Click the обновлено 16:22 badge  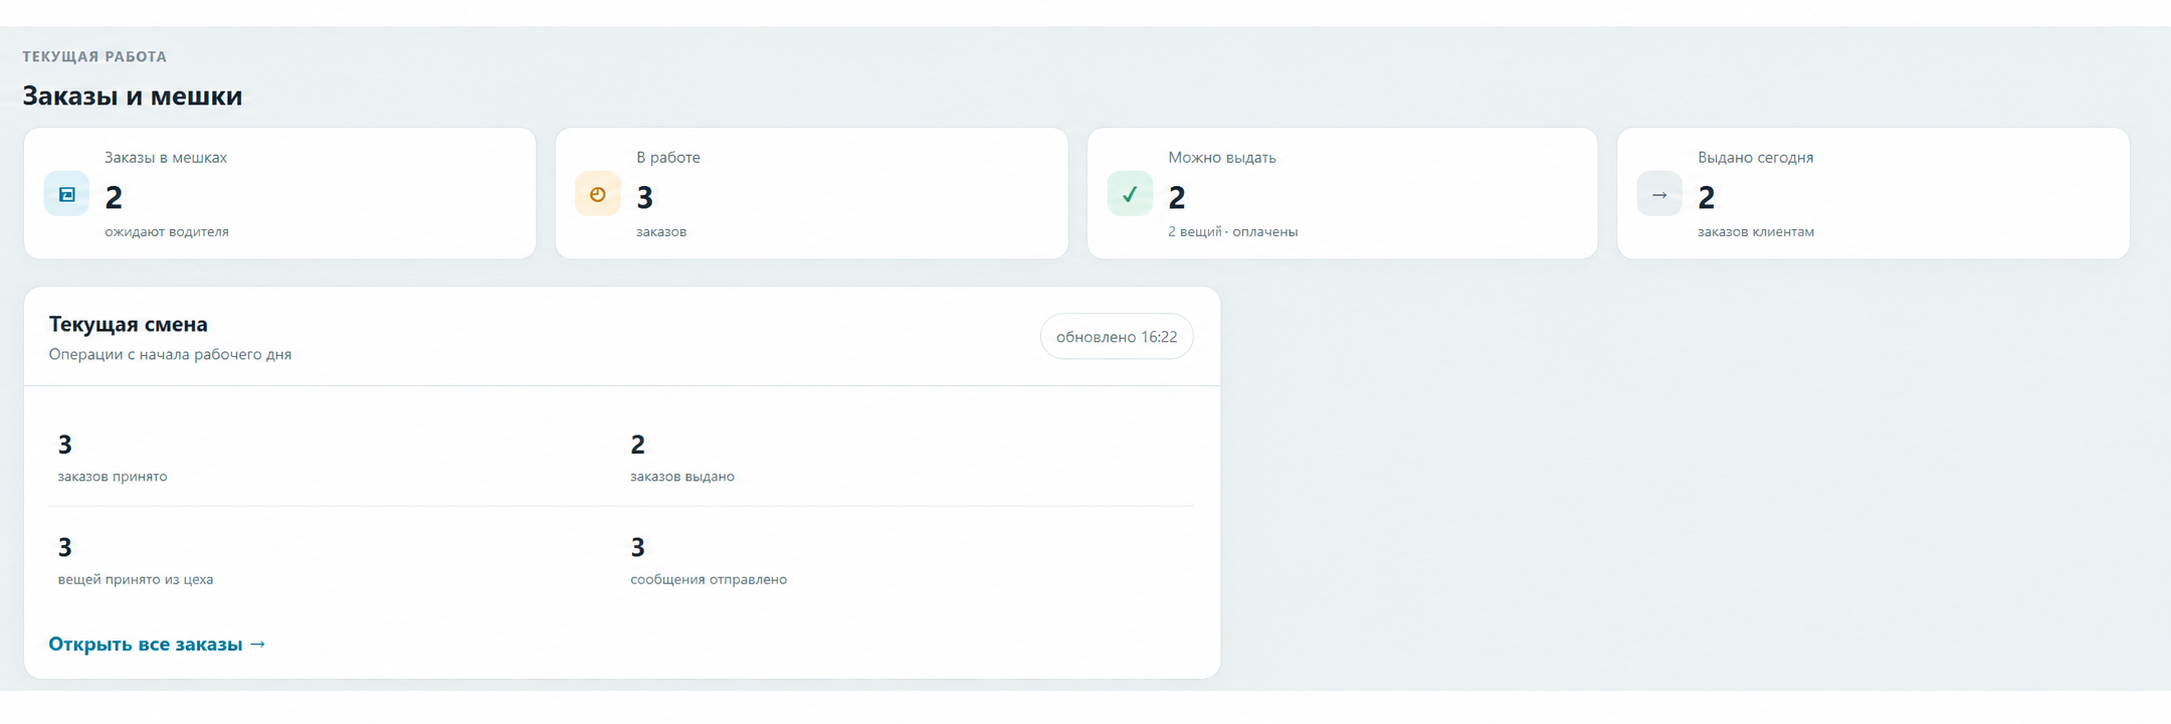click(x=1117, y=337)
